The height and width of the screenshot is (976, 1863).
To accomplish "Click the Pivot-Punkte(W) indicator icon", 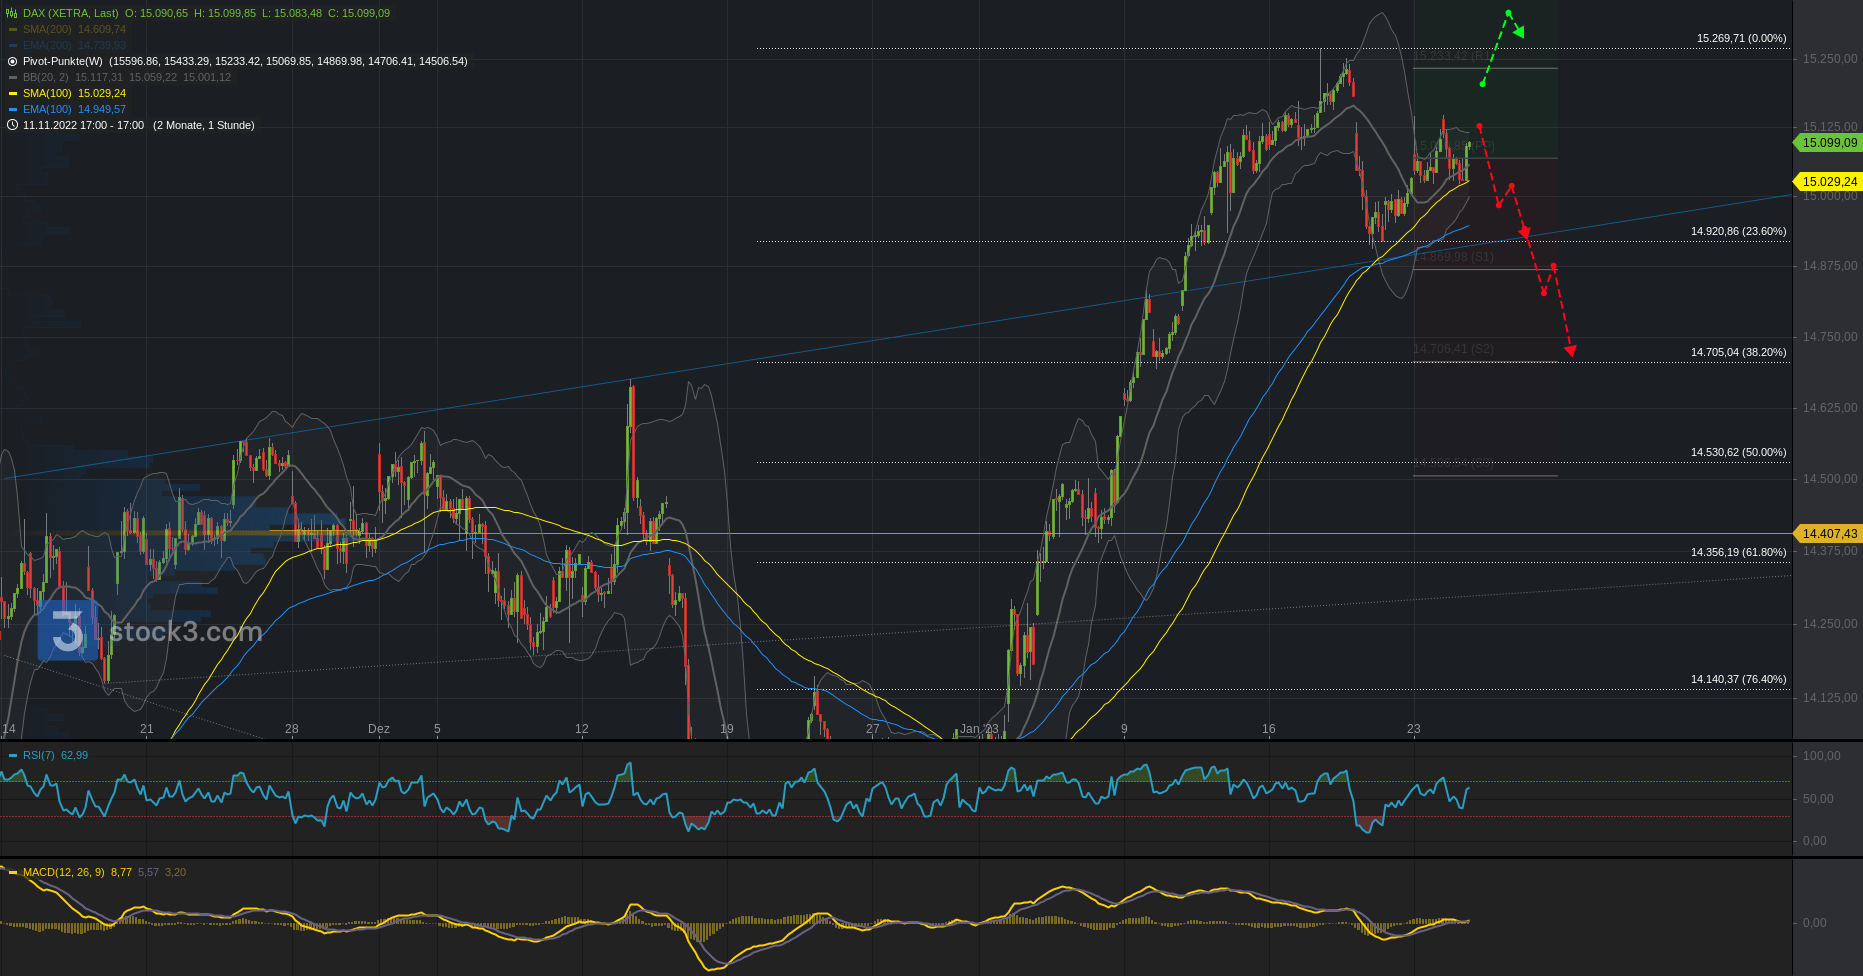I will click(12, 61).
